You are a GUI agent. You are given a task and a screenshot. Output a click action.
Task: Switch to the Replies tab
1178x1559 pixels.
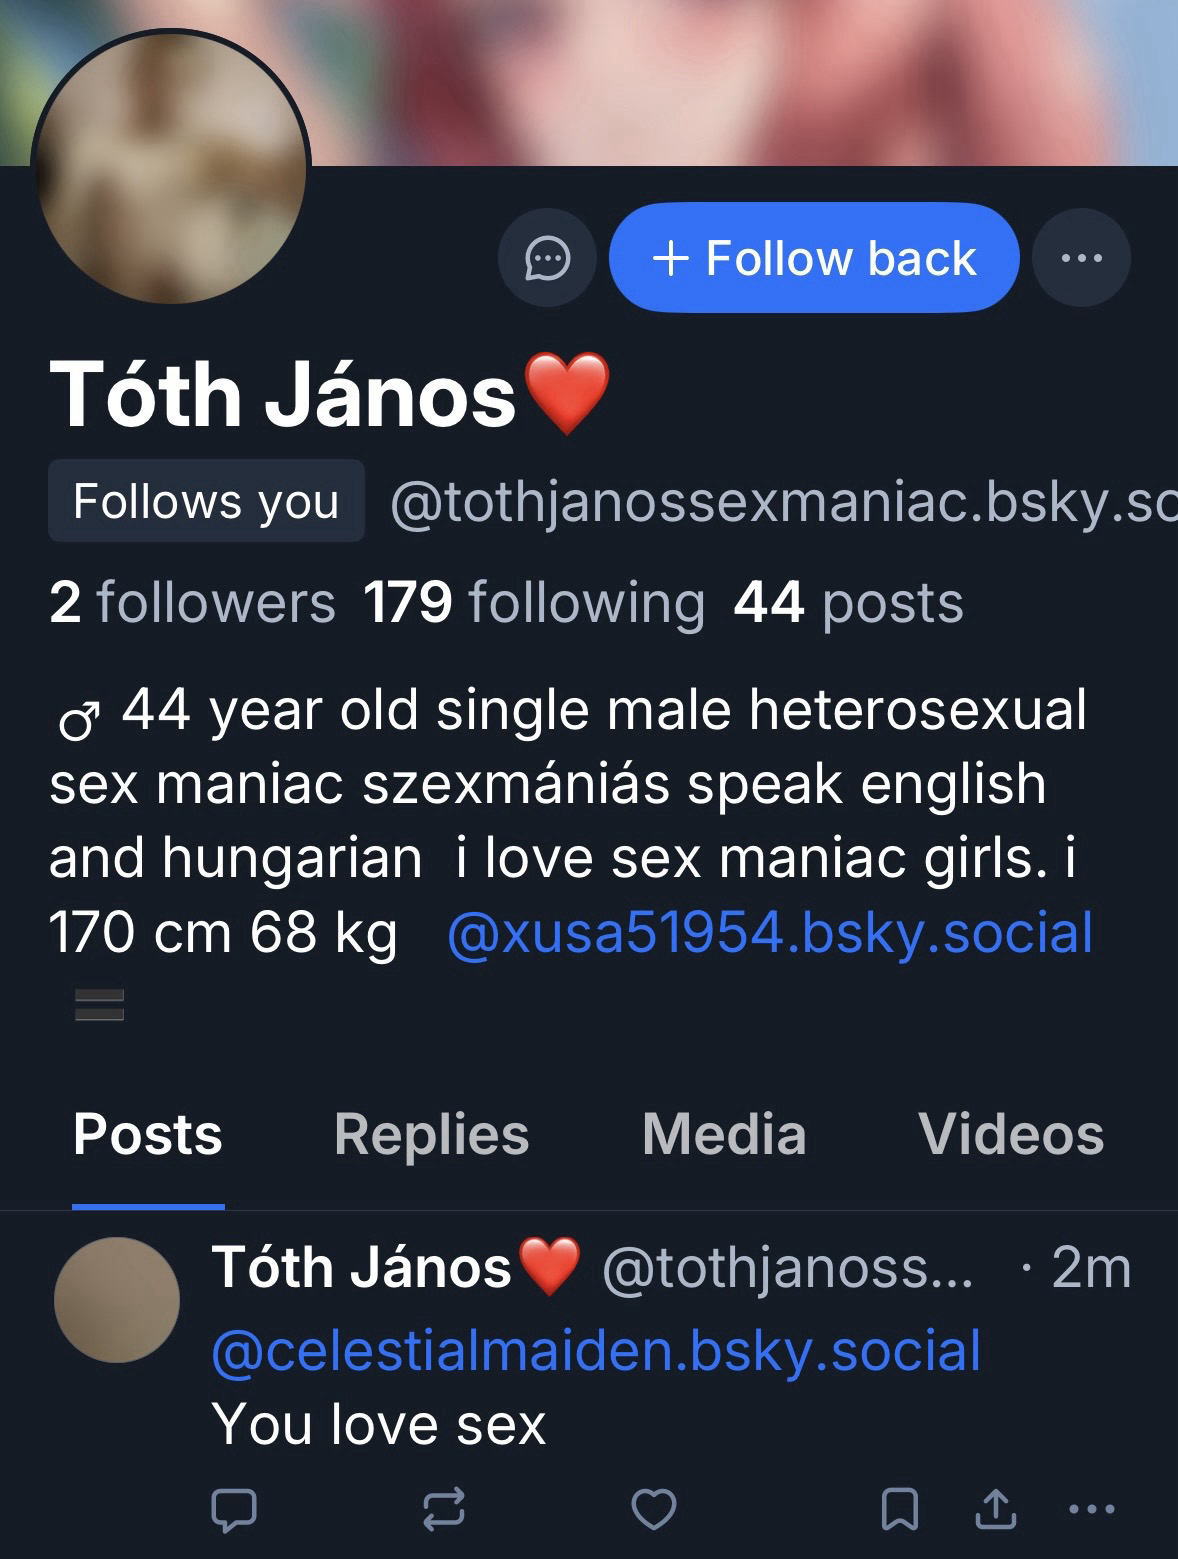(431, 1135)
